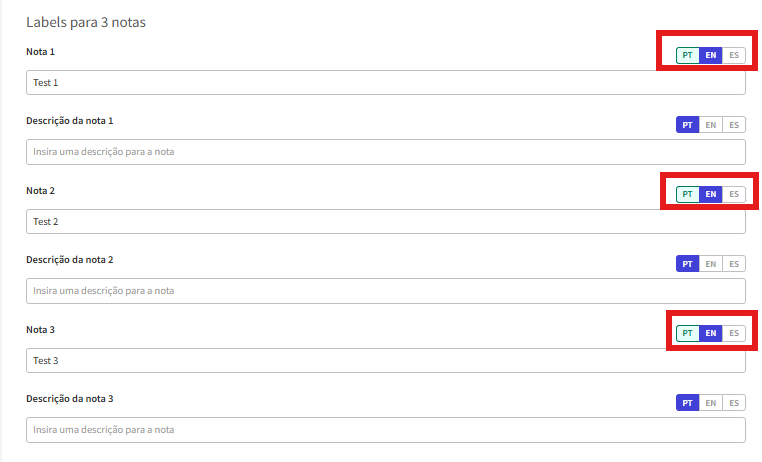Image resolution: width=762 pixels, height=462 pixels.
Task: Click the Nota 3 field containing Test 3
Action: coord(385,361)
